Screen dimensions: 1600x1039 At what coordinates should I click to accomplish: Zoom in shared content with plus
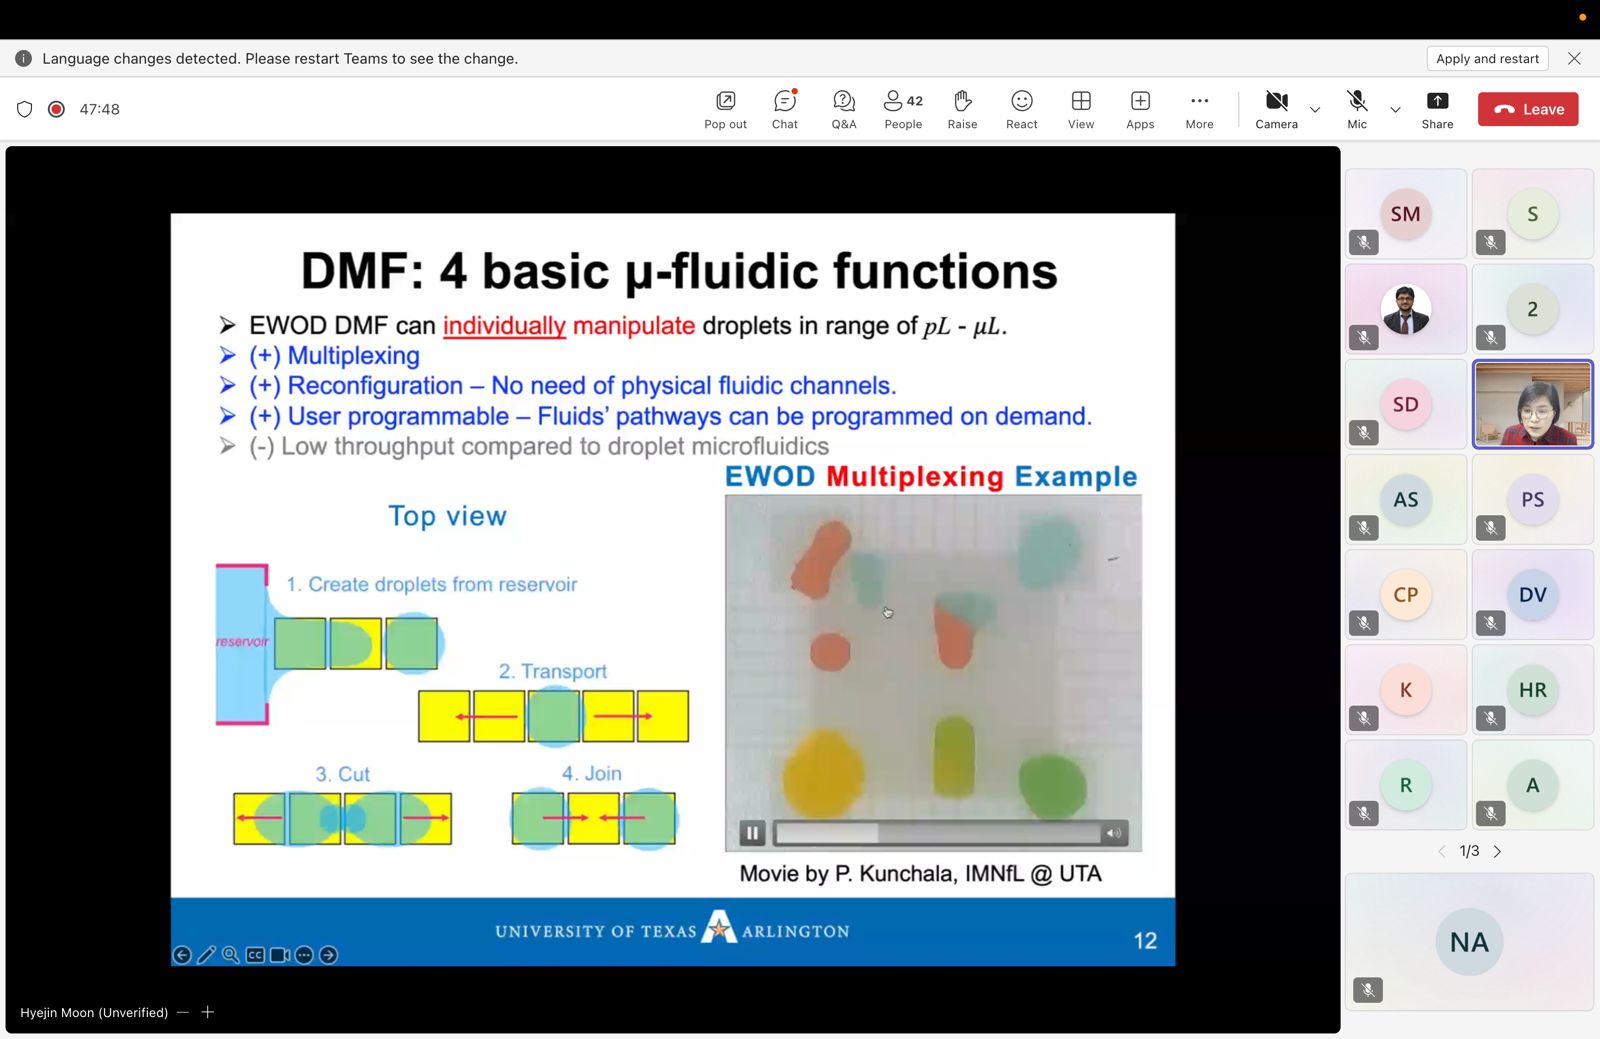(x=207, y=1012)
